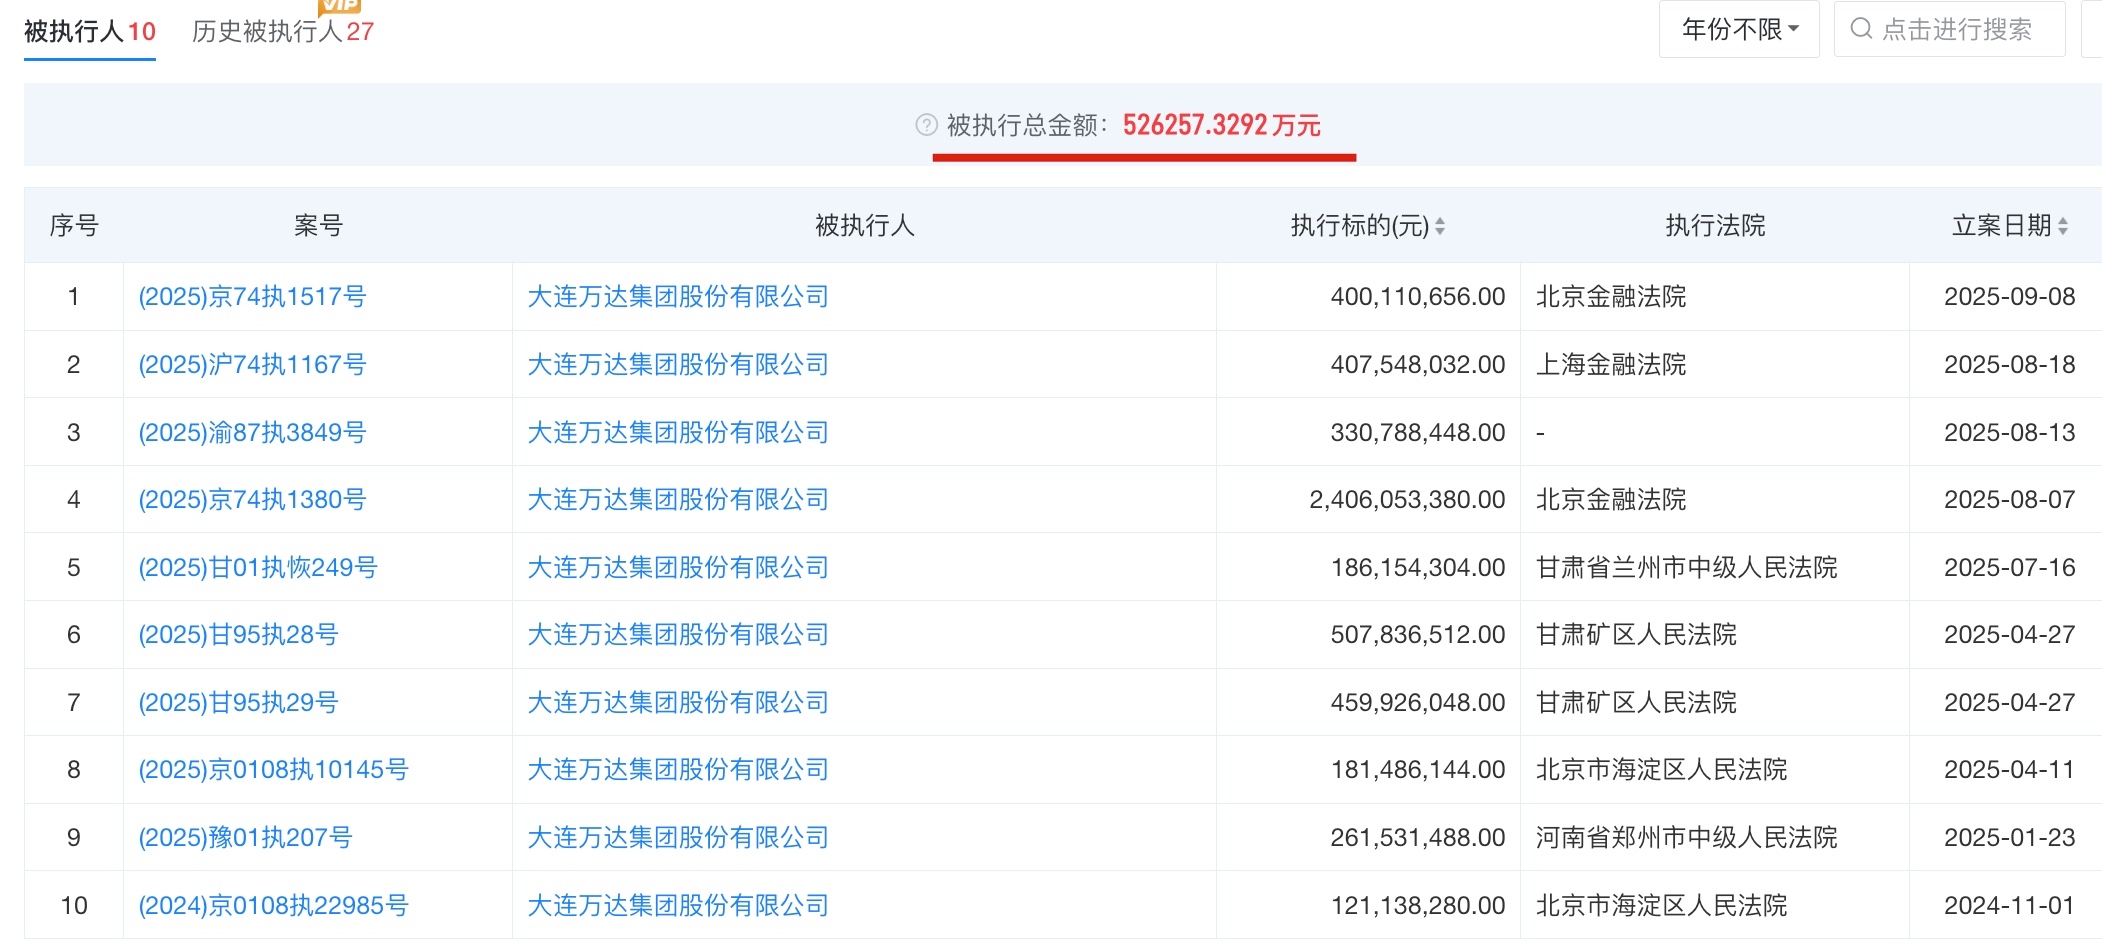This screenshot has width=2102, height=948.
Task: Open the 年份不限 year filter dropdown
Action: 1739,29
